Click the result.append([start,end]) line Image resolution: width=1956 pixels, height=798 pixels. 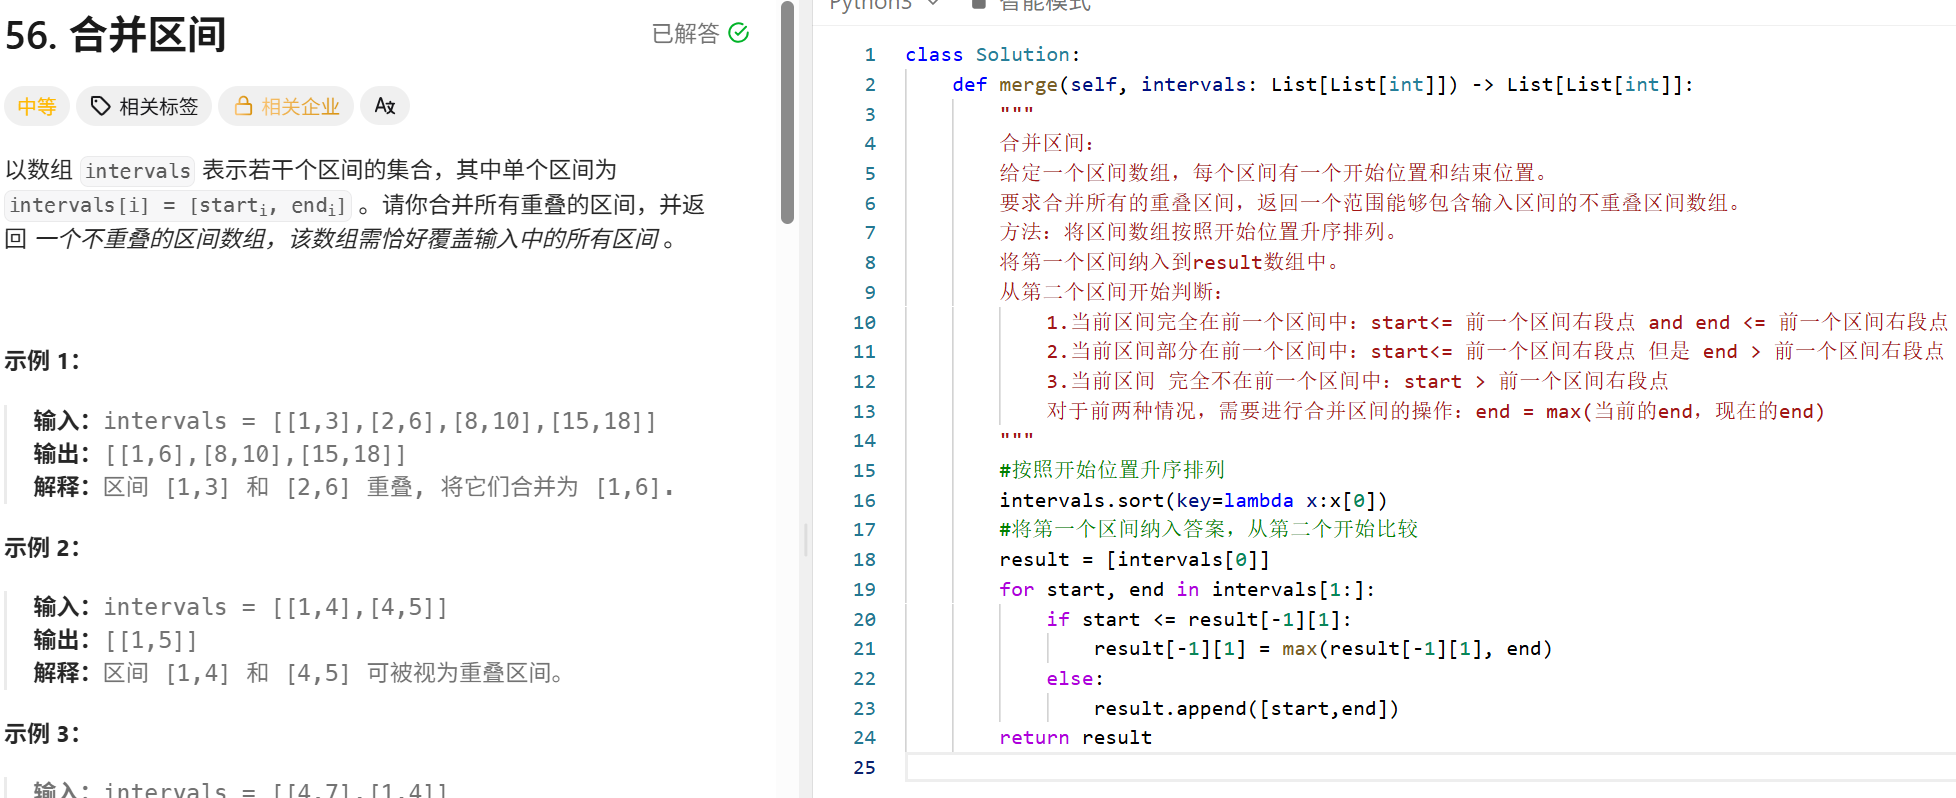tap(1246, 708)
